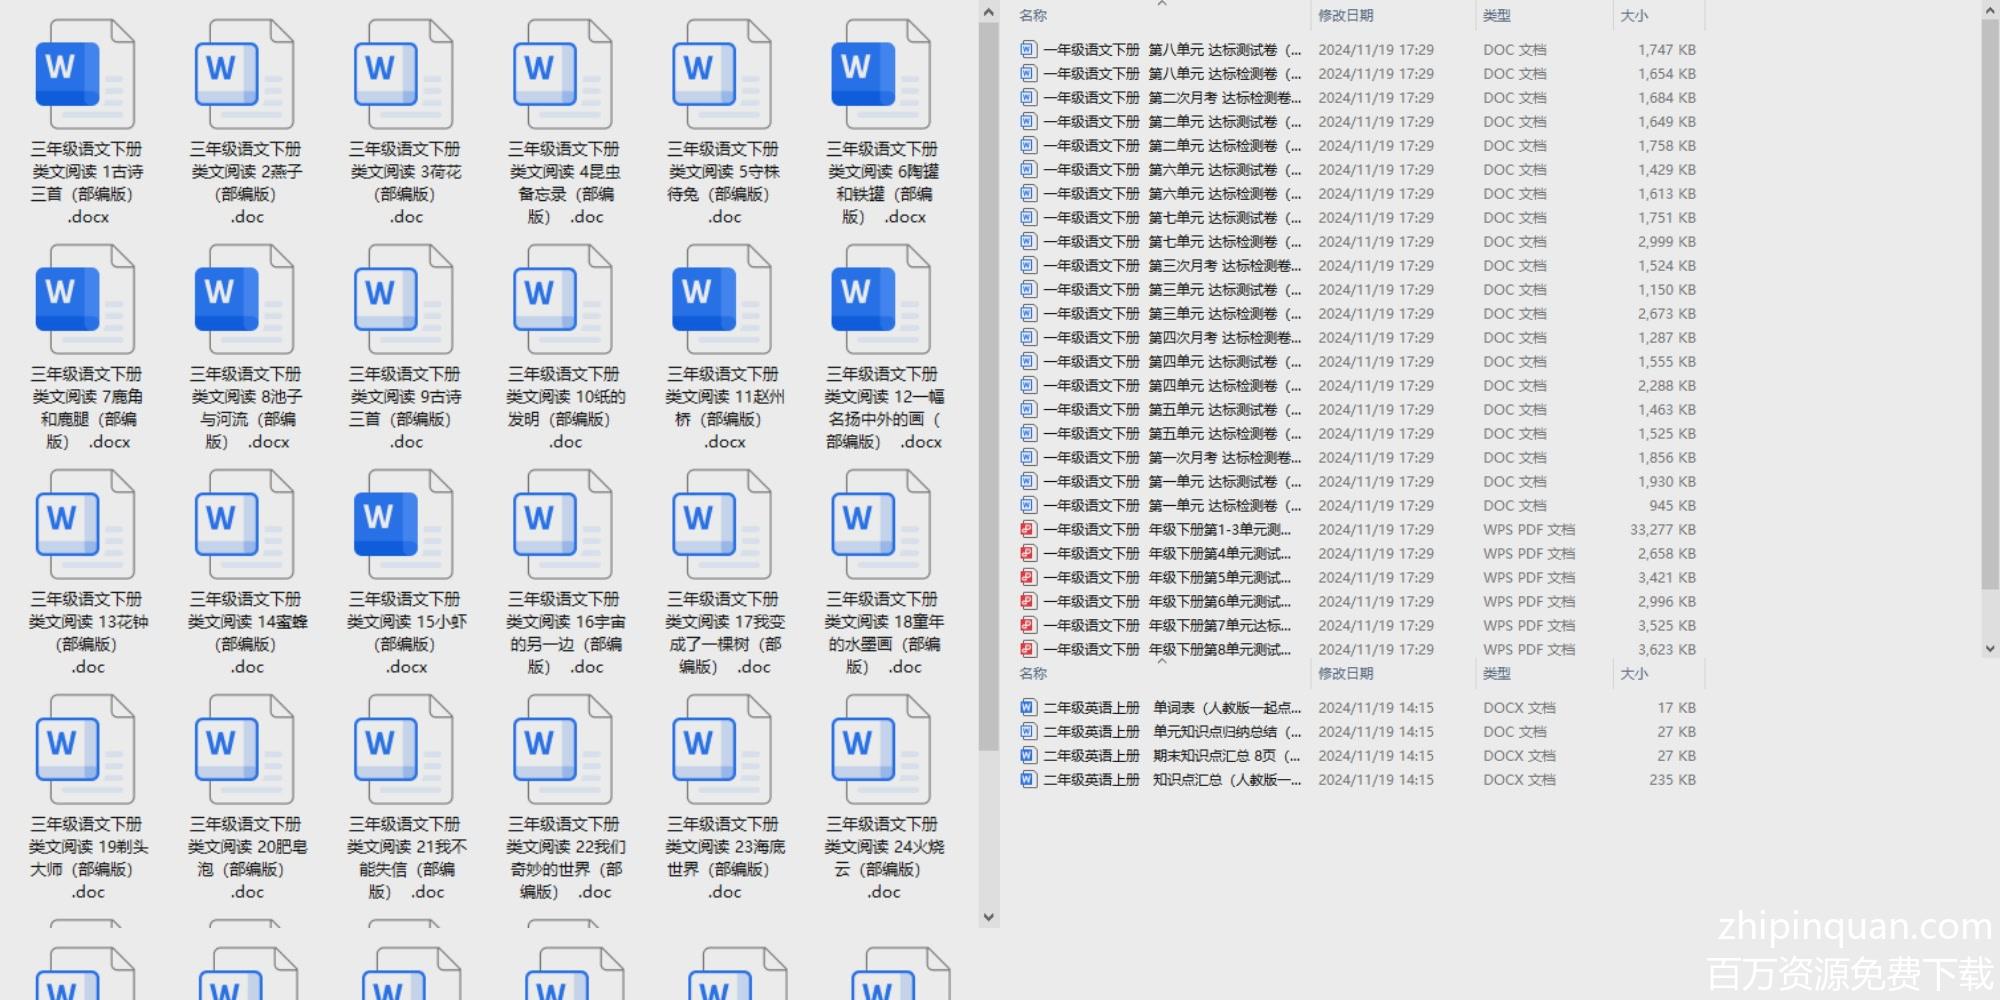Sort lower file list by 类型 column
Viewport: 2000px width, 1000px height.
[x=1497, y=674]
